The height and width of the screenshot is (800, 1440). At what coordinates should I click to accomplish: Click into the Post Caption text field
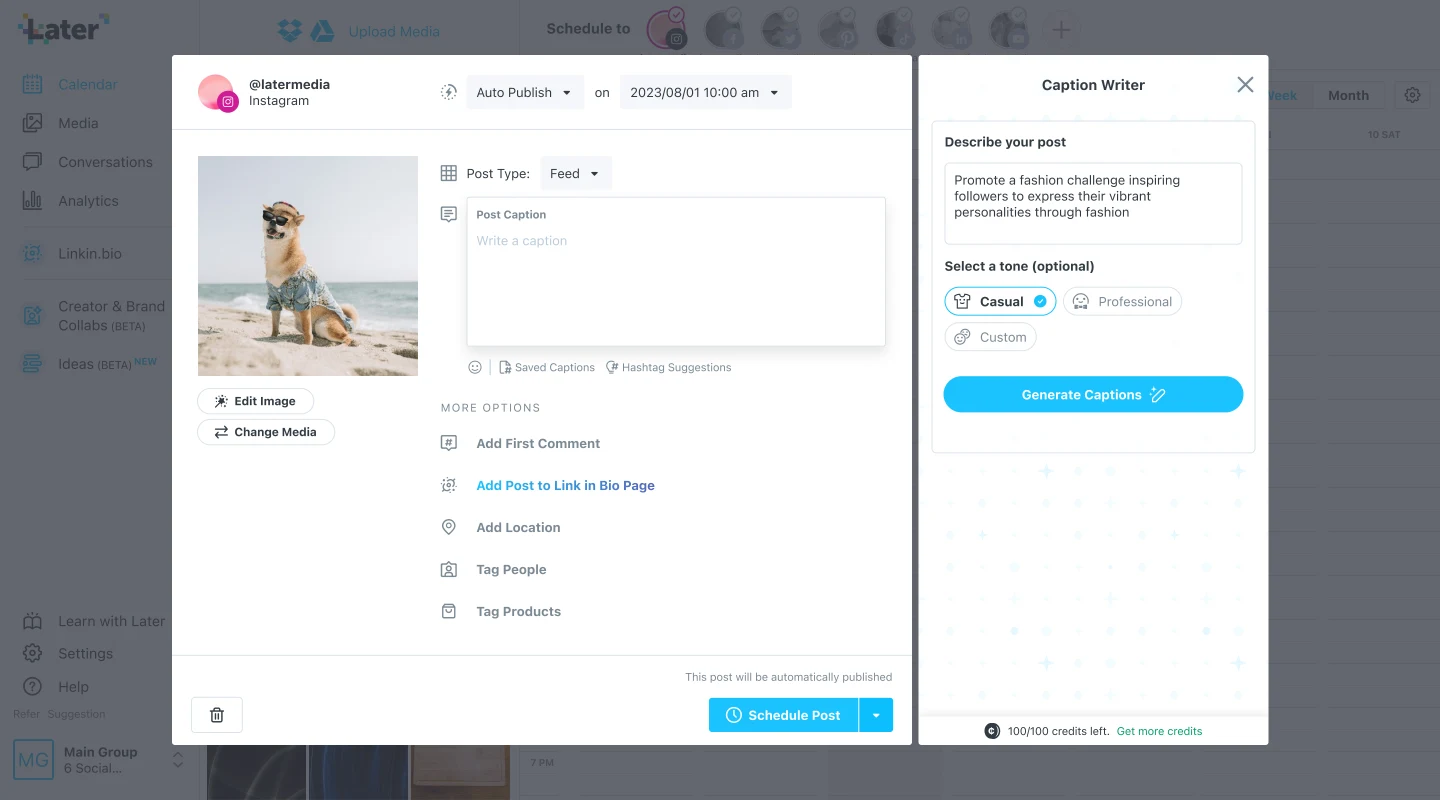tap(676, 272)
